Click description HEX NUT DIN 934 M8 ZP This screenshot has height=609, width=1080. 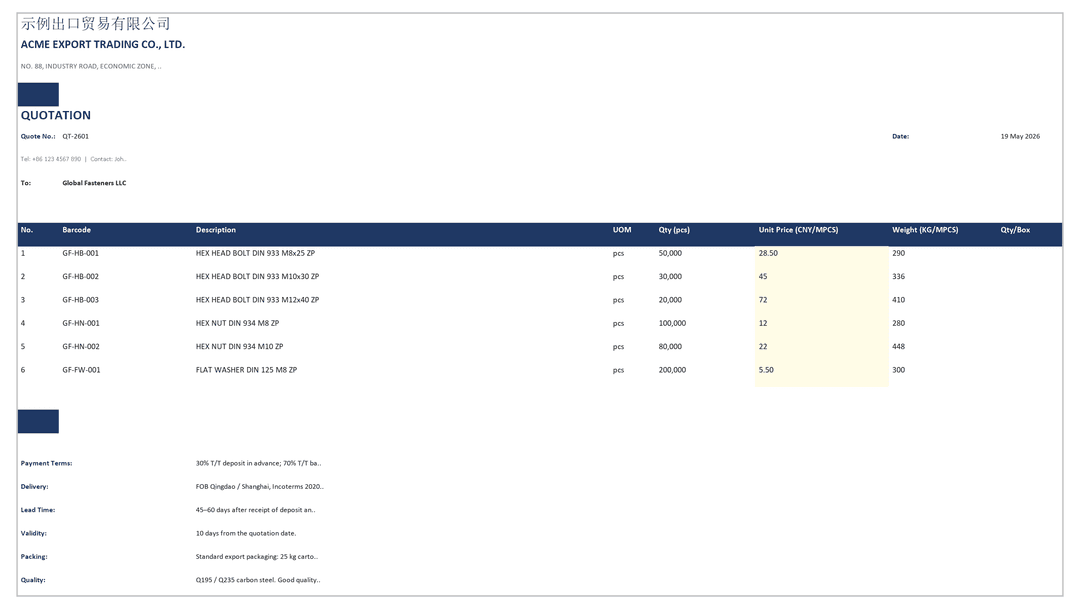pos(237,323)
